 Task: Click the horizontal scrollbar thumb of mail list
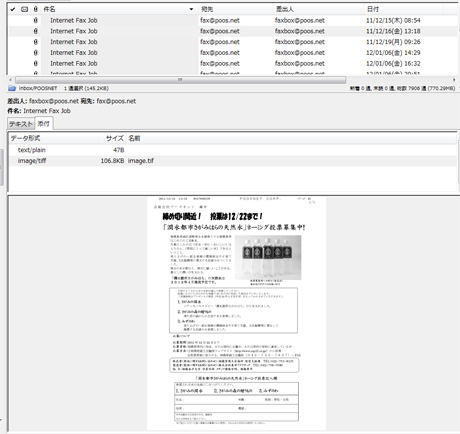tap(180, 80)
